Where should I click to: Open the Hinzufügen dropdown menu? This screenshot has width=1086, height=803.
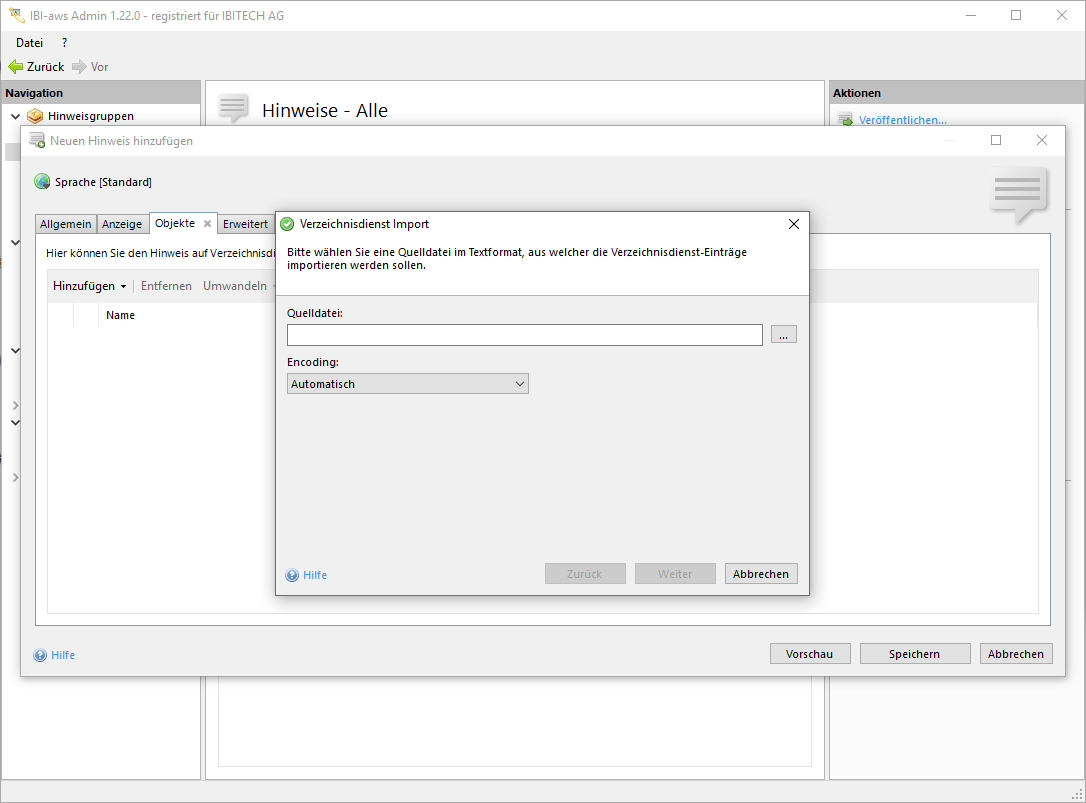(90, 286)
